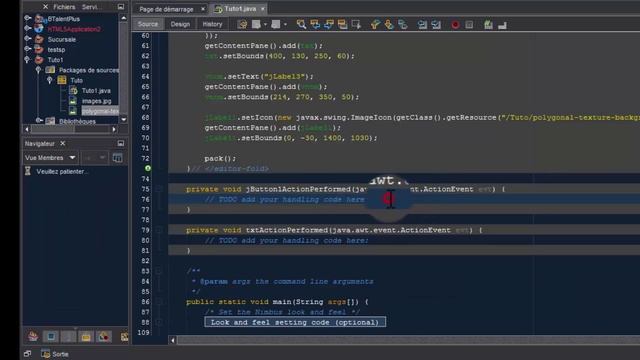Expand the Bibliothèques node
Viewport: 640px width, 360px height.
click(x=39, y=121)
